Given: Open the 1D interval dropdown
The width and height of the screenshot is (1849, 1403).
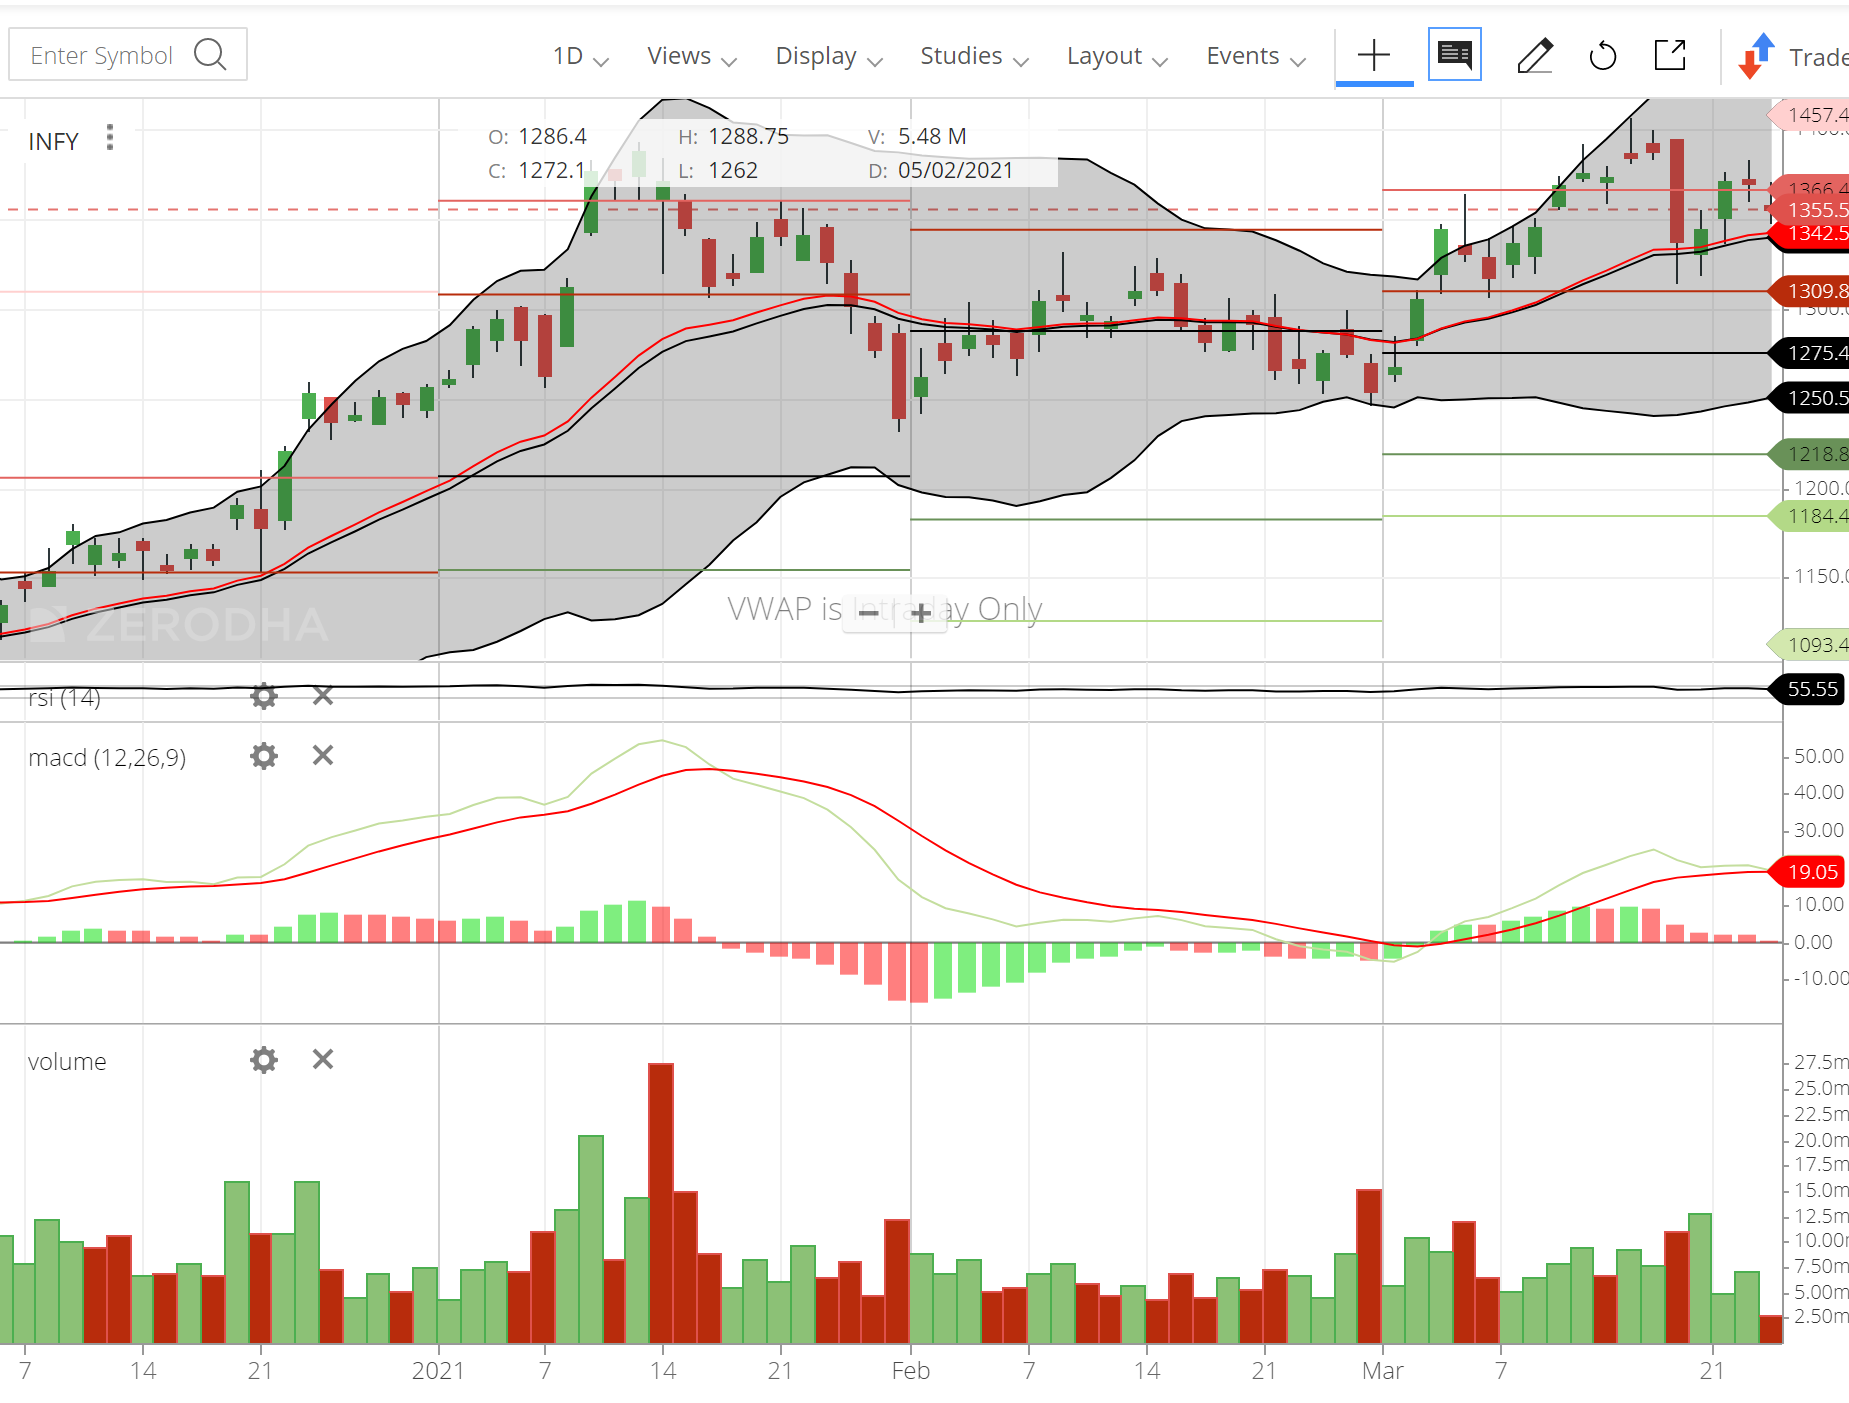Looking at the screenshot, I should tap(581, 56).
